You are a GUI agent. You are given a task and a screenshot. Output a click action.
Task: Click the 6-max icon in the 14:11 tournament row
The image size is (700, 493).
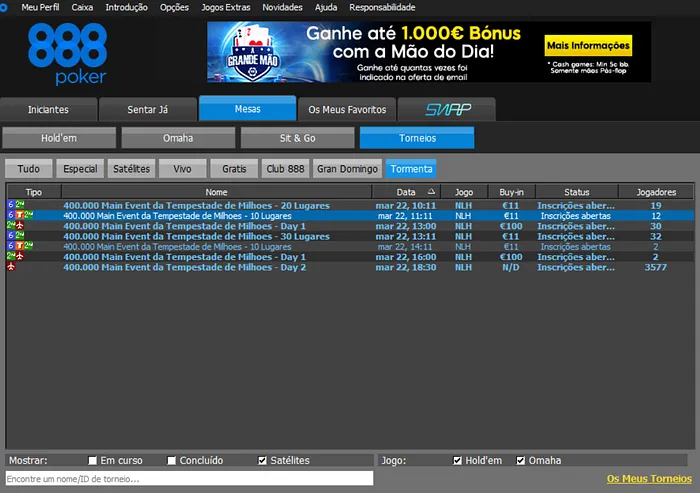click(11, 246)
